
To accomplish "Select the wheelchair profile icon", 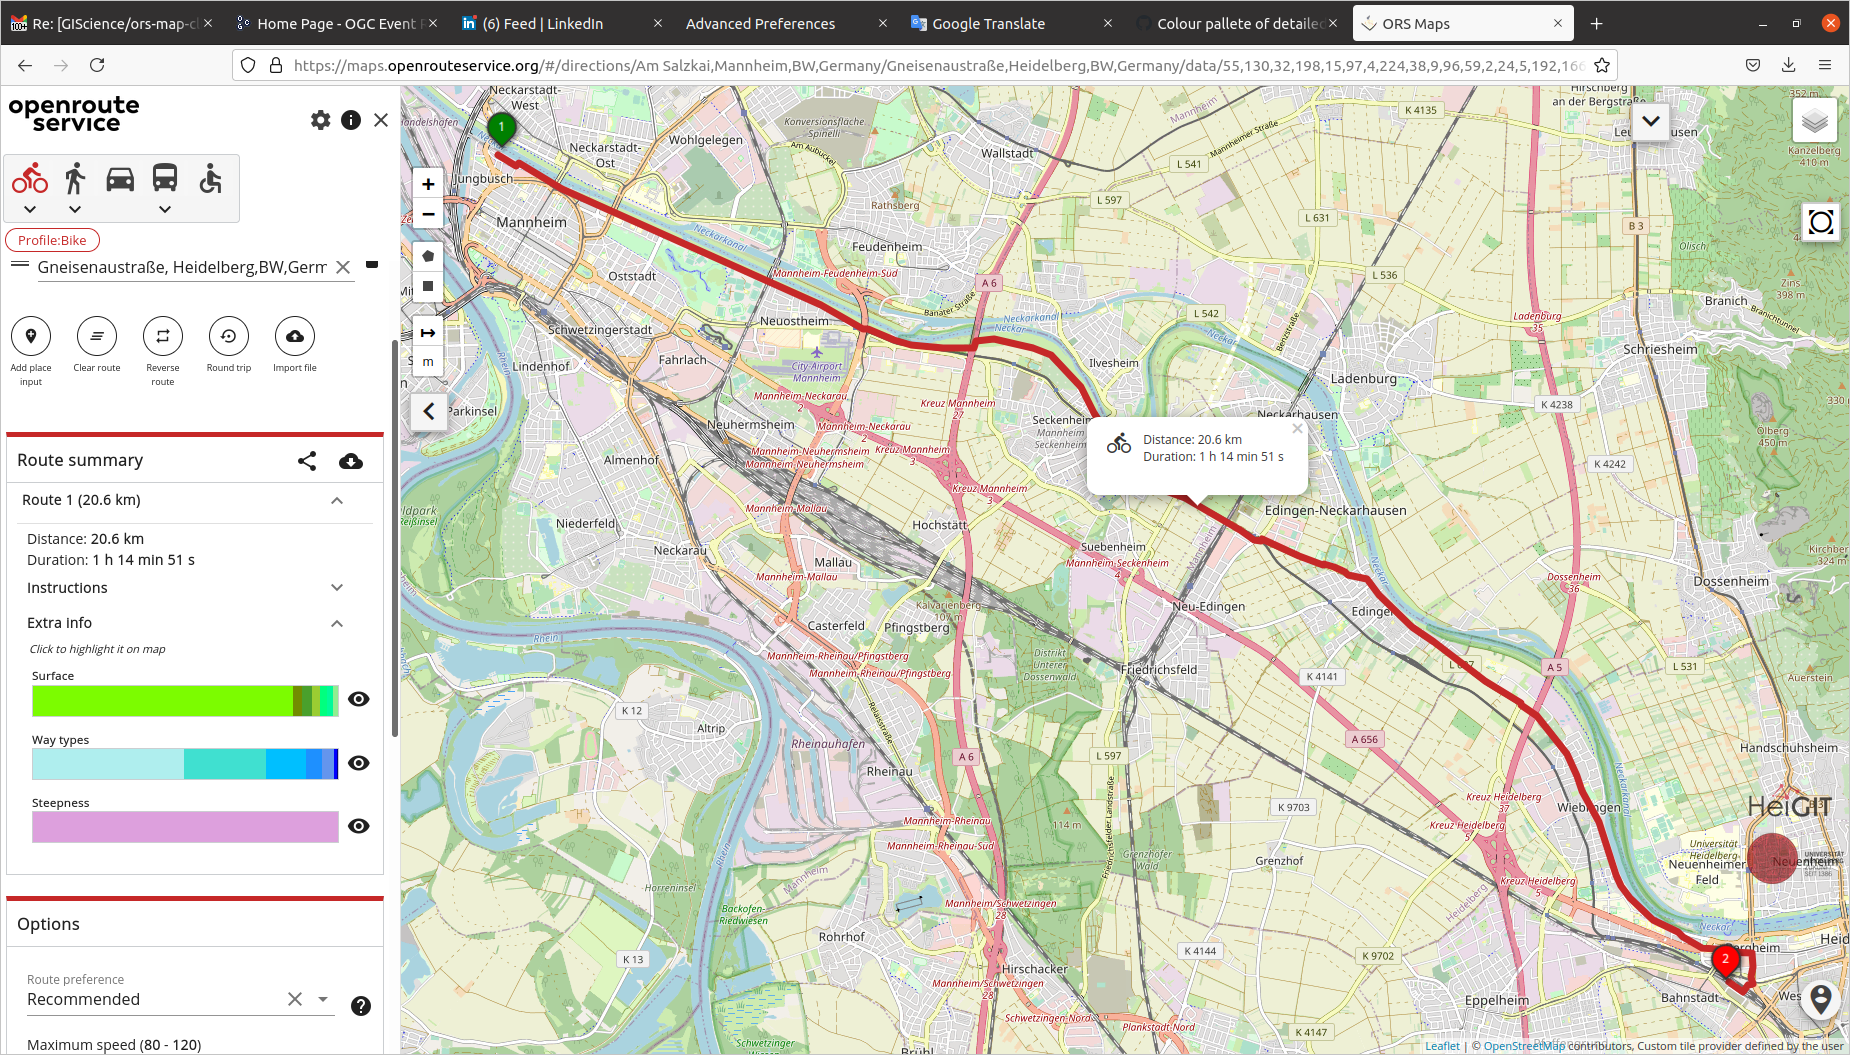I will [210, 179].
